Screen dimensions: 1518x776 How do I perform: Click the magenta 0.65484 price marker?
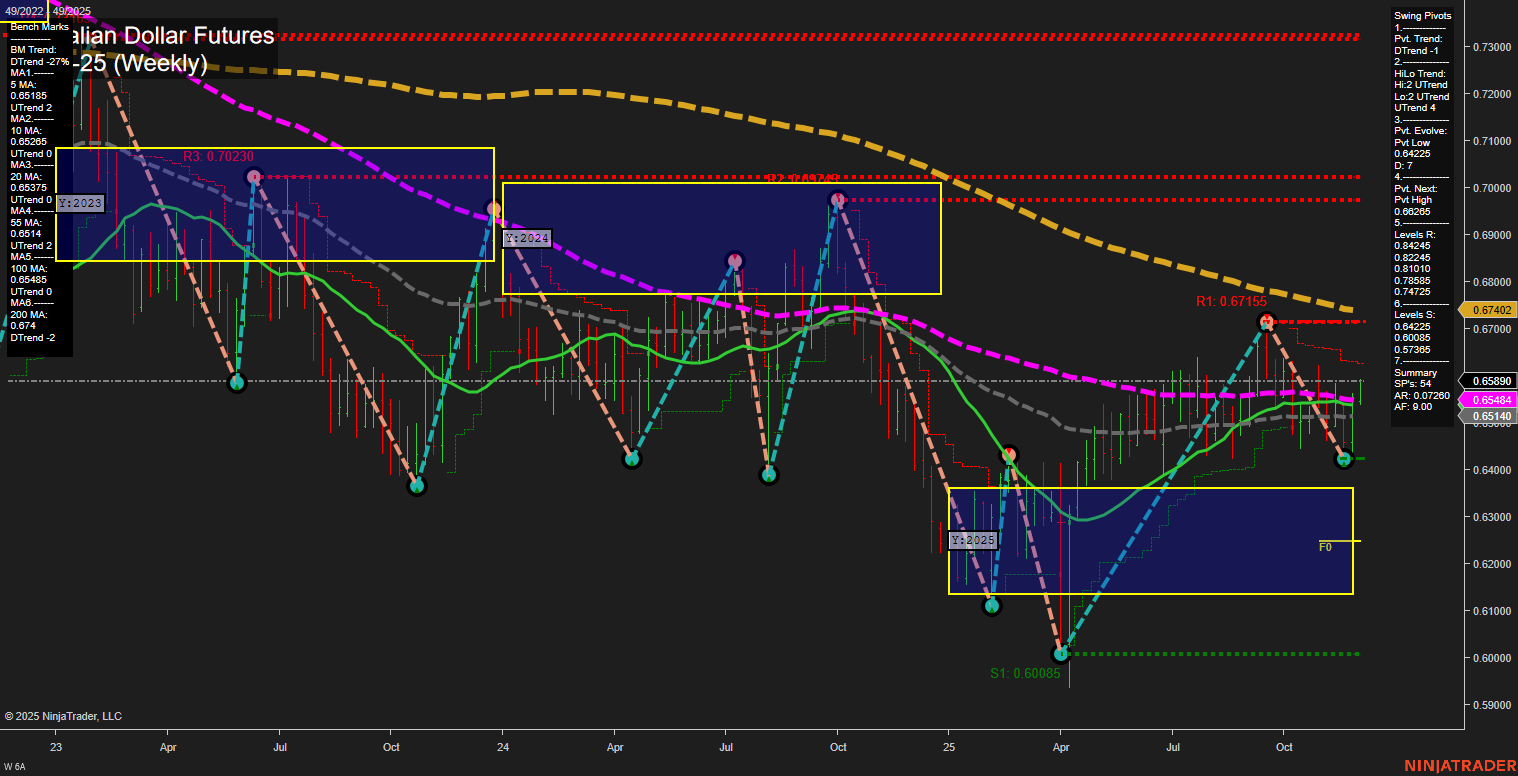[1490, 400]
